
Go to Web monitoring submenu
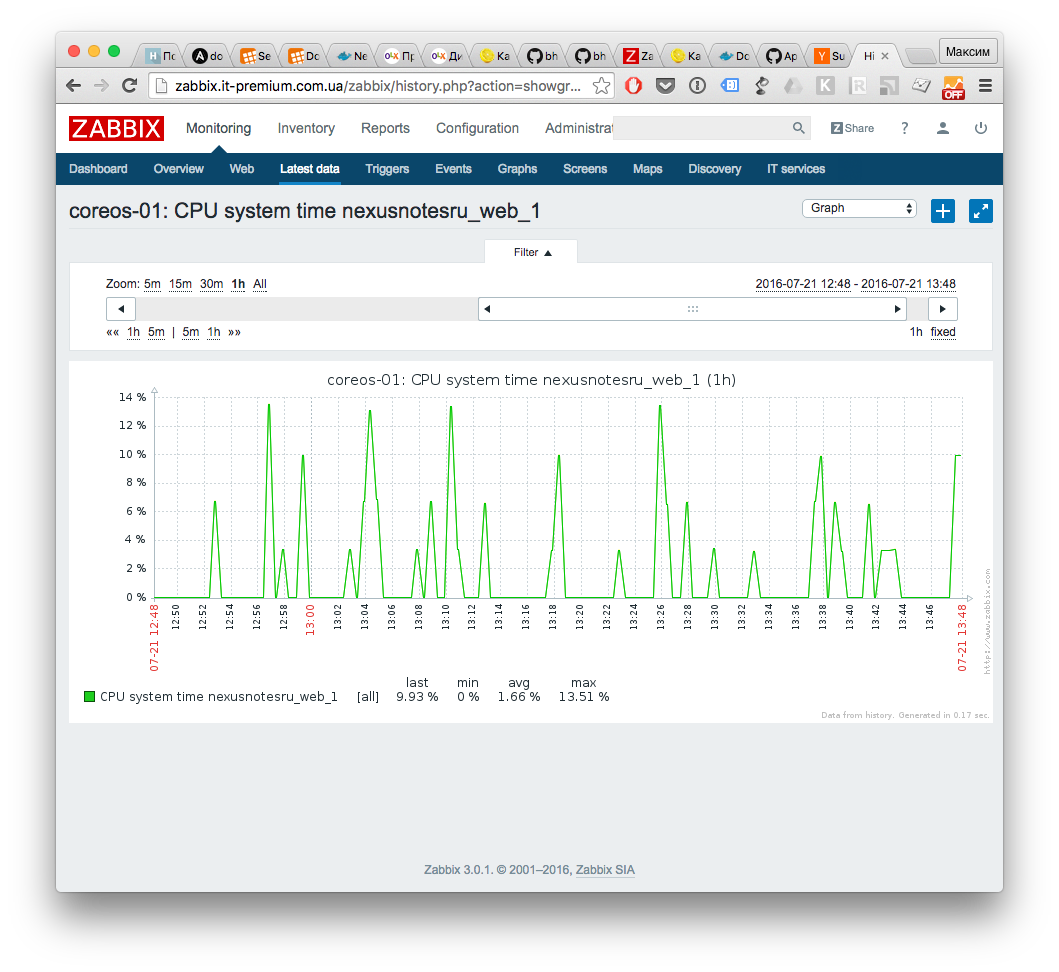[242, 169]
